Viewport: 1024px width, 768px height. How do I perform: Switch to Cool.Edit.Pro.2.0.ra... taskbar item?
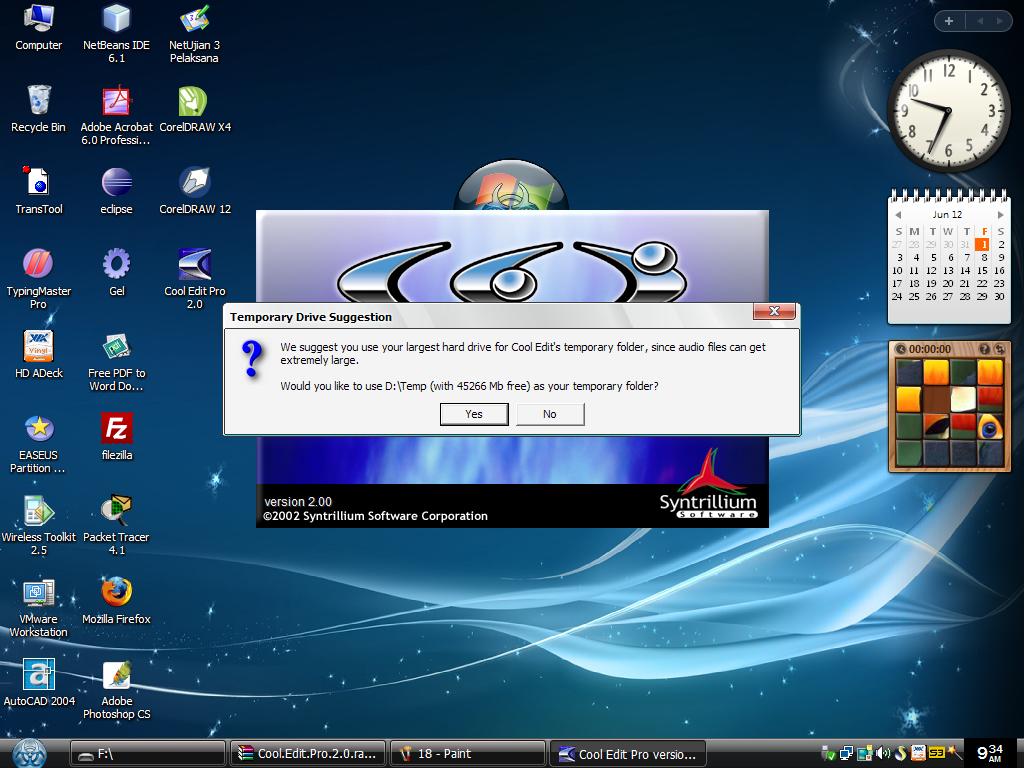[x=308, y=754]
